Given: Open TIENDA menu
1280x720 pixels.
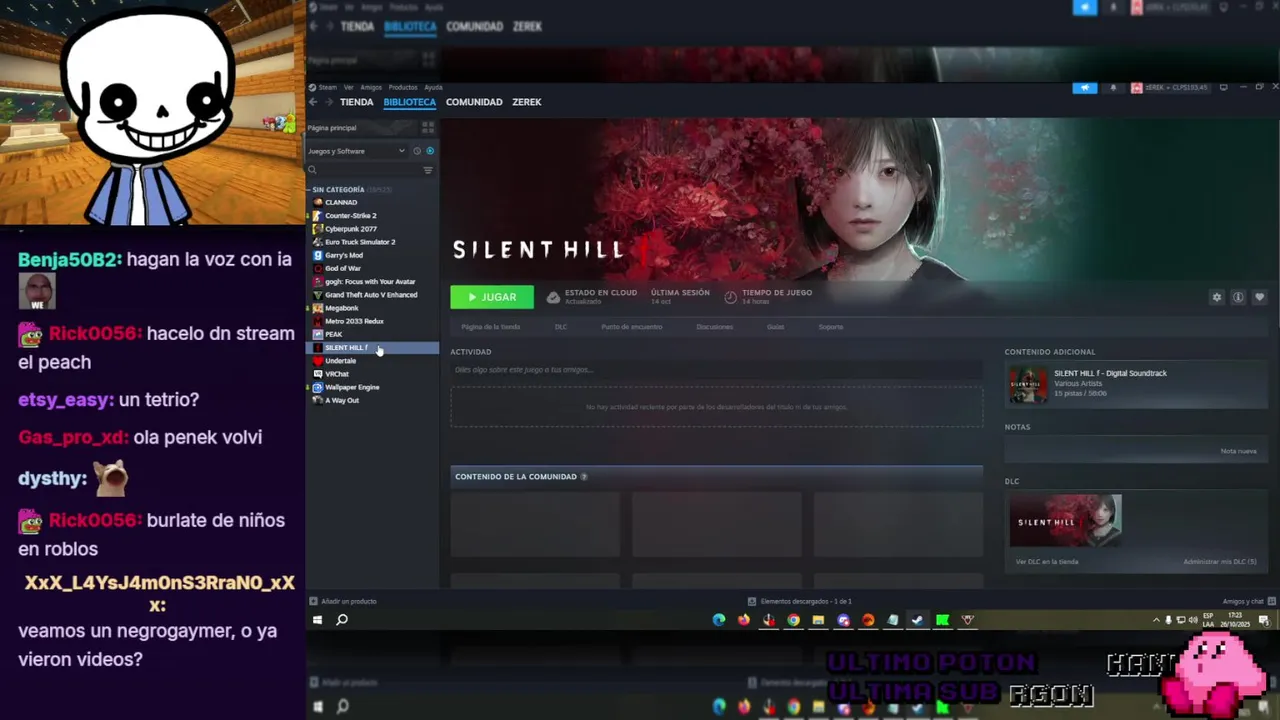Looking at the screenshot, I should tap(356, 102).
